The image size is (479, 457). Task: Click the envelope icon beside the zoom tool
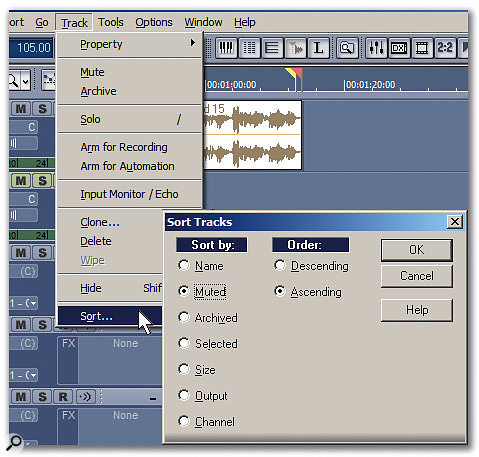coord(49,80)
